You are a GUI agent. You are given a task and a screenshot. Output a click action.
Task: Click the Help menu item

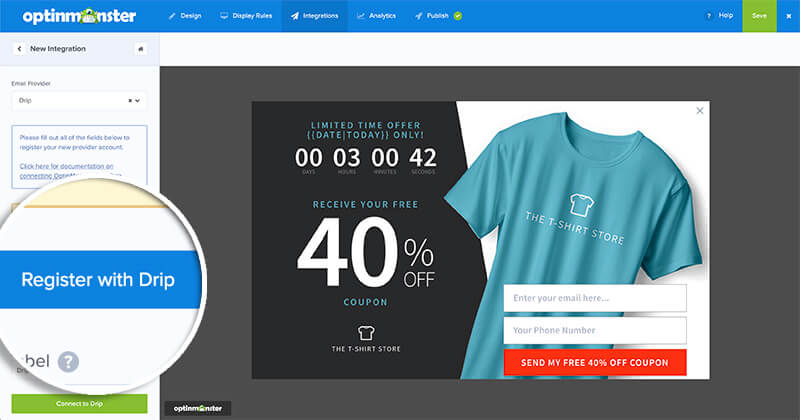pos(719,16)
